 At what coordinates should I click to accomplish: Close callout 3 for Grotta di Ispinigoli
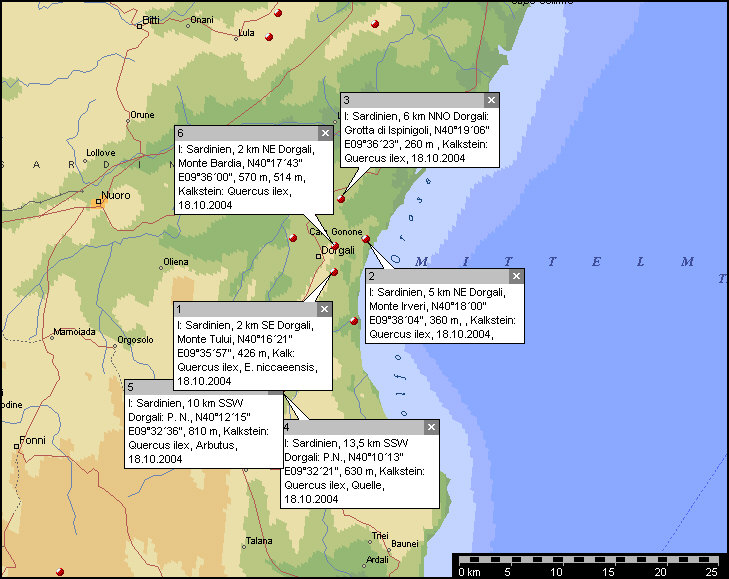click(491, 100)
